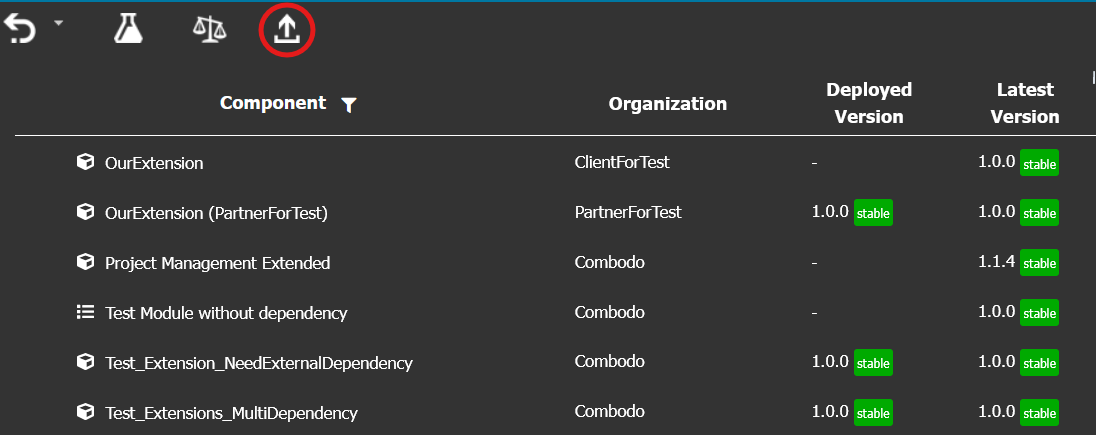
Task: Click the Project Management Extended cube icon
Action: (85, 262)
